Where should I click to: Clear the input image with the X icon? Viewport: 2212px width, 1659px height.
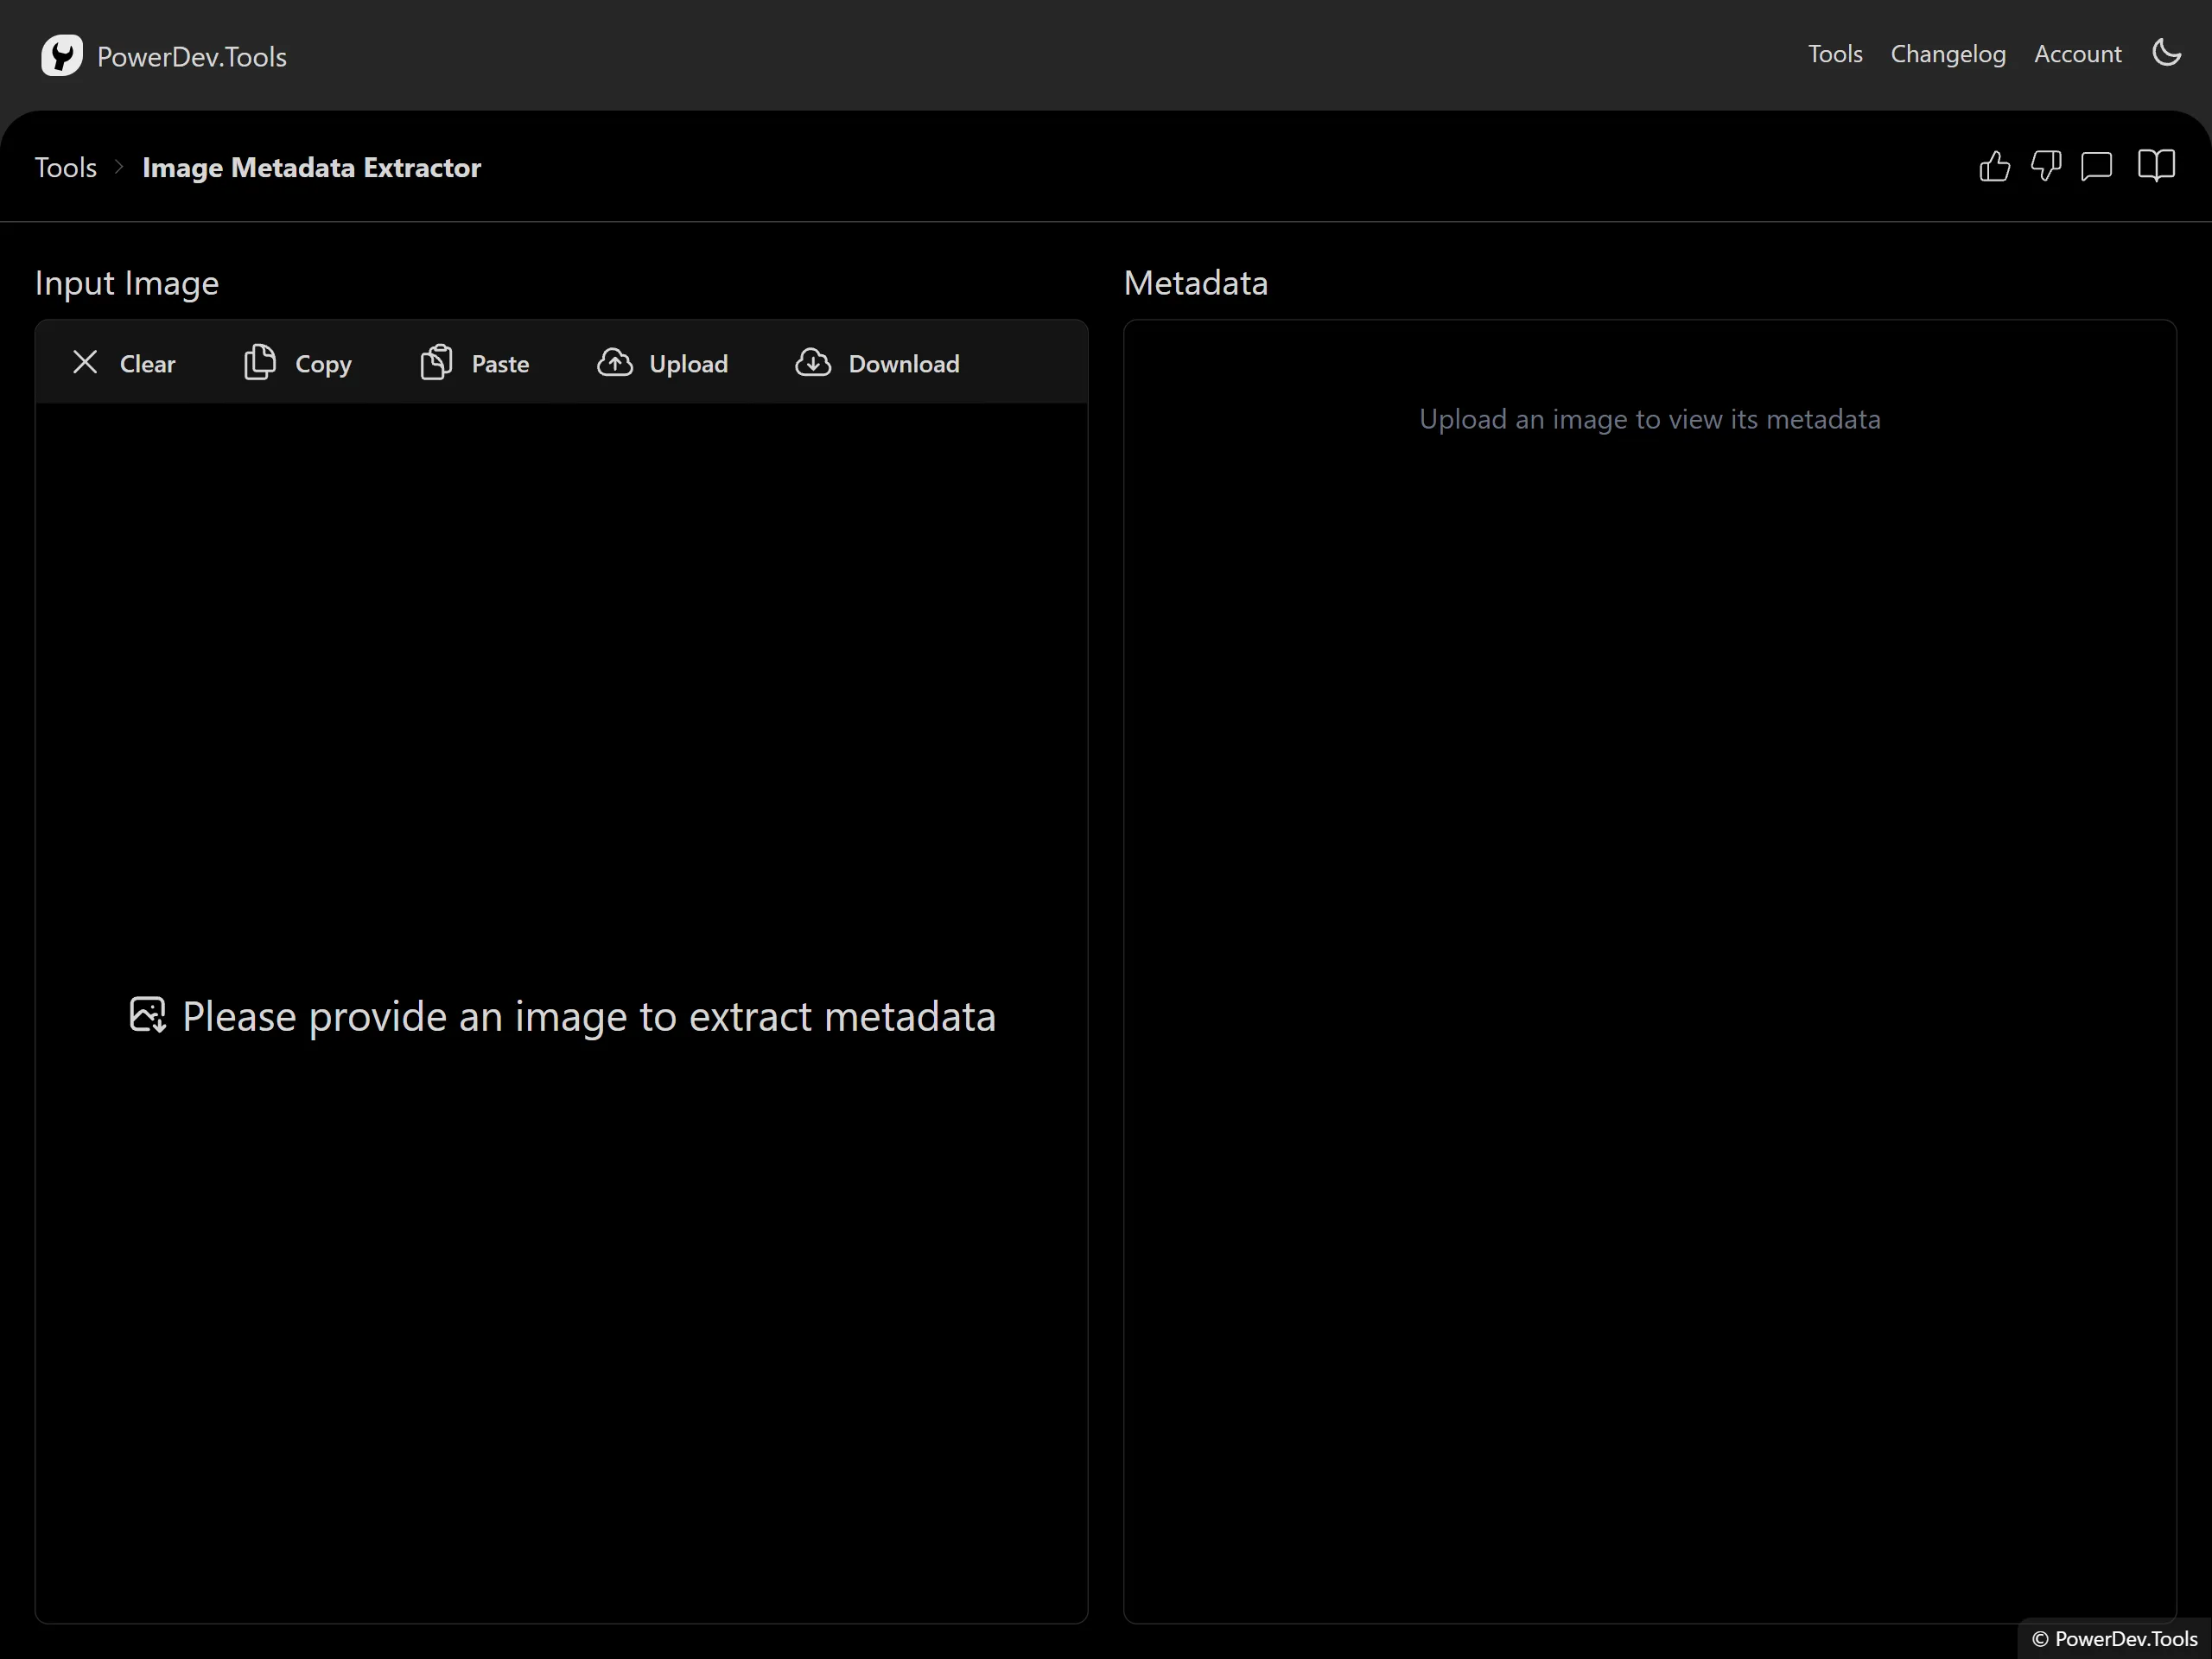click(85, 362)
